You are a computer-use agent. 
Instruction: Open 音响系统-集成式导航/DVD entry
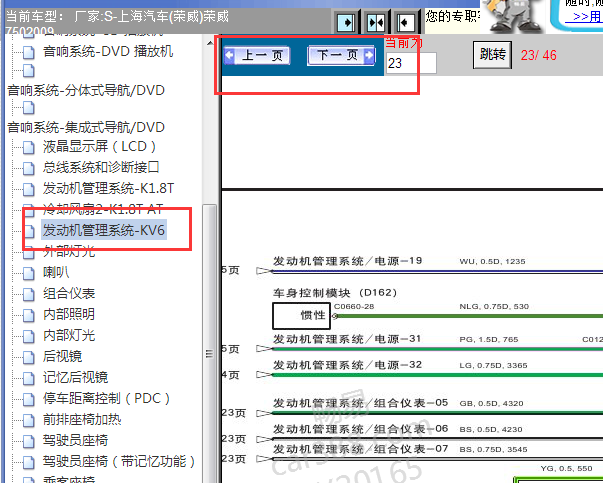[x=86, y=127]
